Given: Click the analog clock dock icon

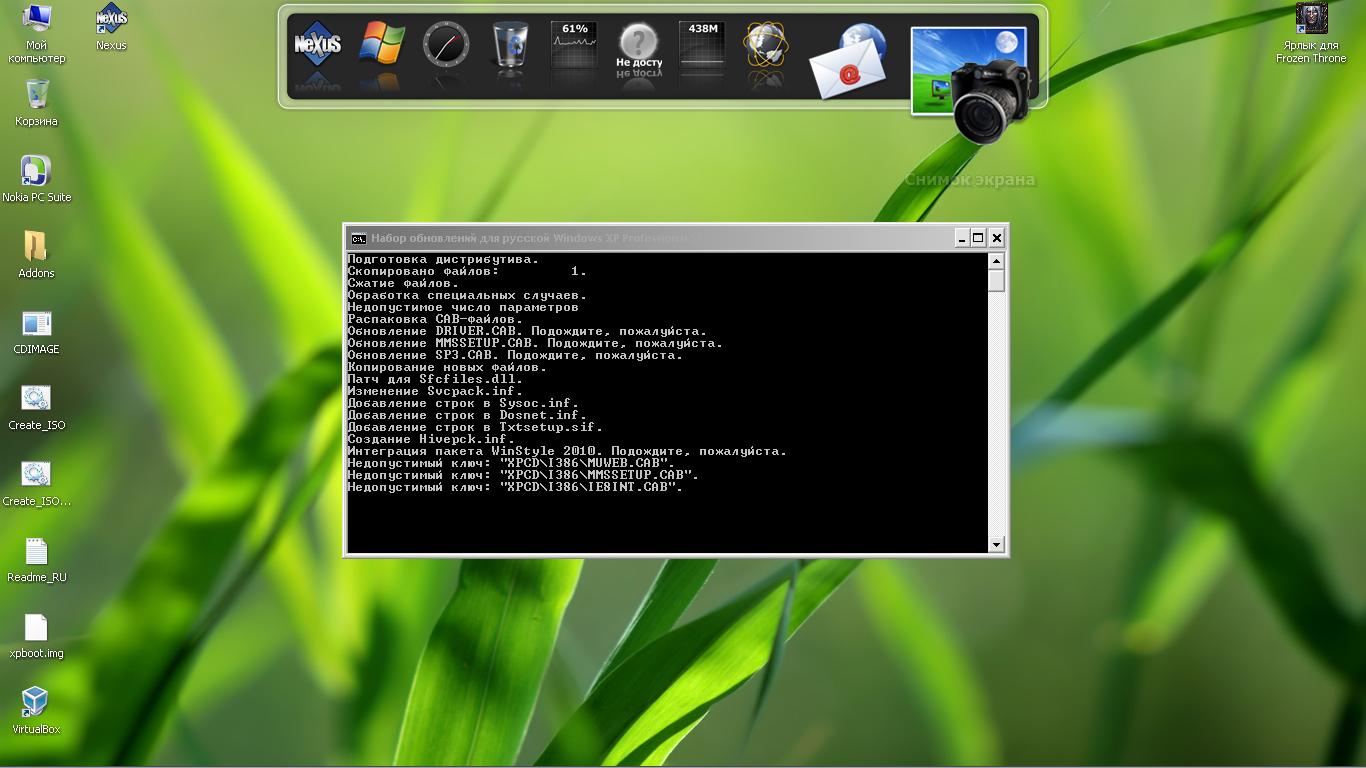Looking at the screenshot, I should tap(446, 45).
